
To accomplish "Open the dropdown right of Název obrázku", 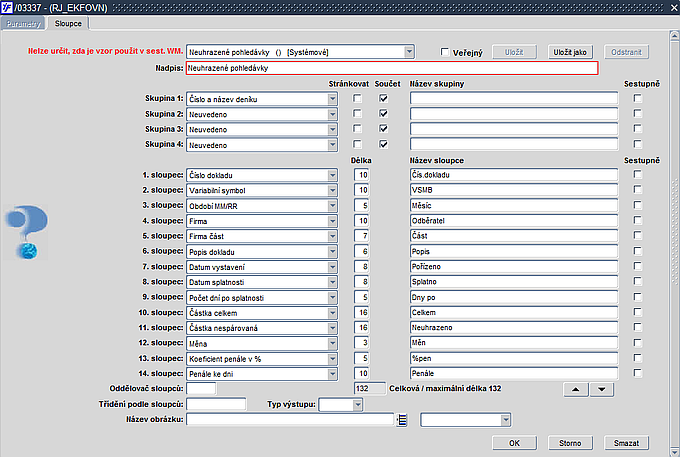I will (x=506, y=420).
